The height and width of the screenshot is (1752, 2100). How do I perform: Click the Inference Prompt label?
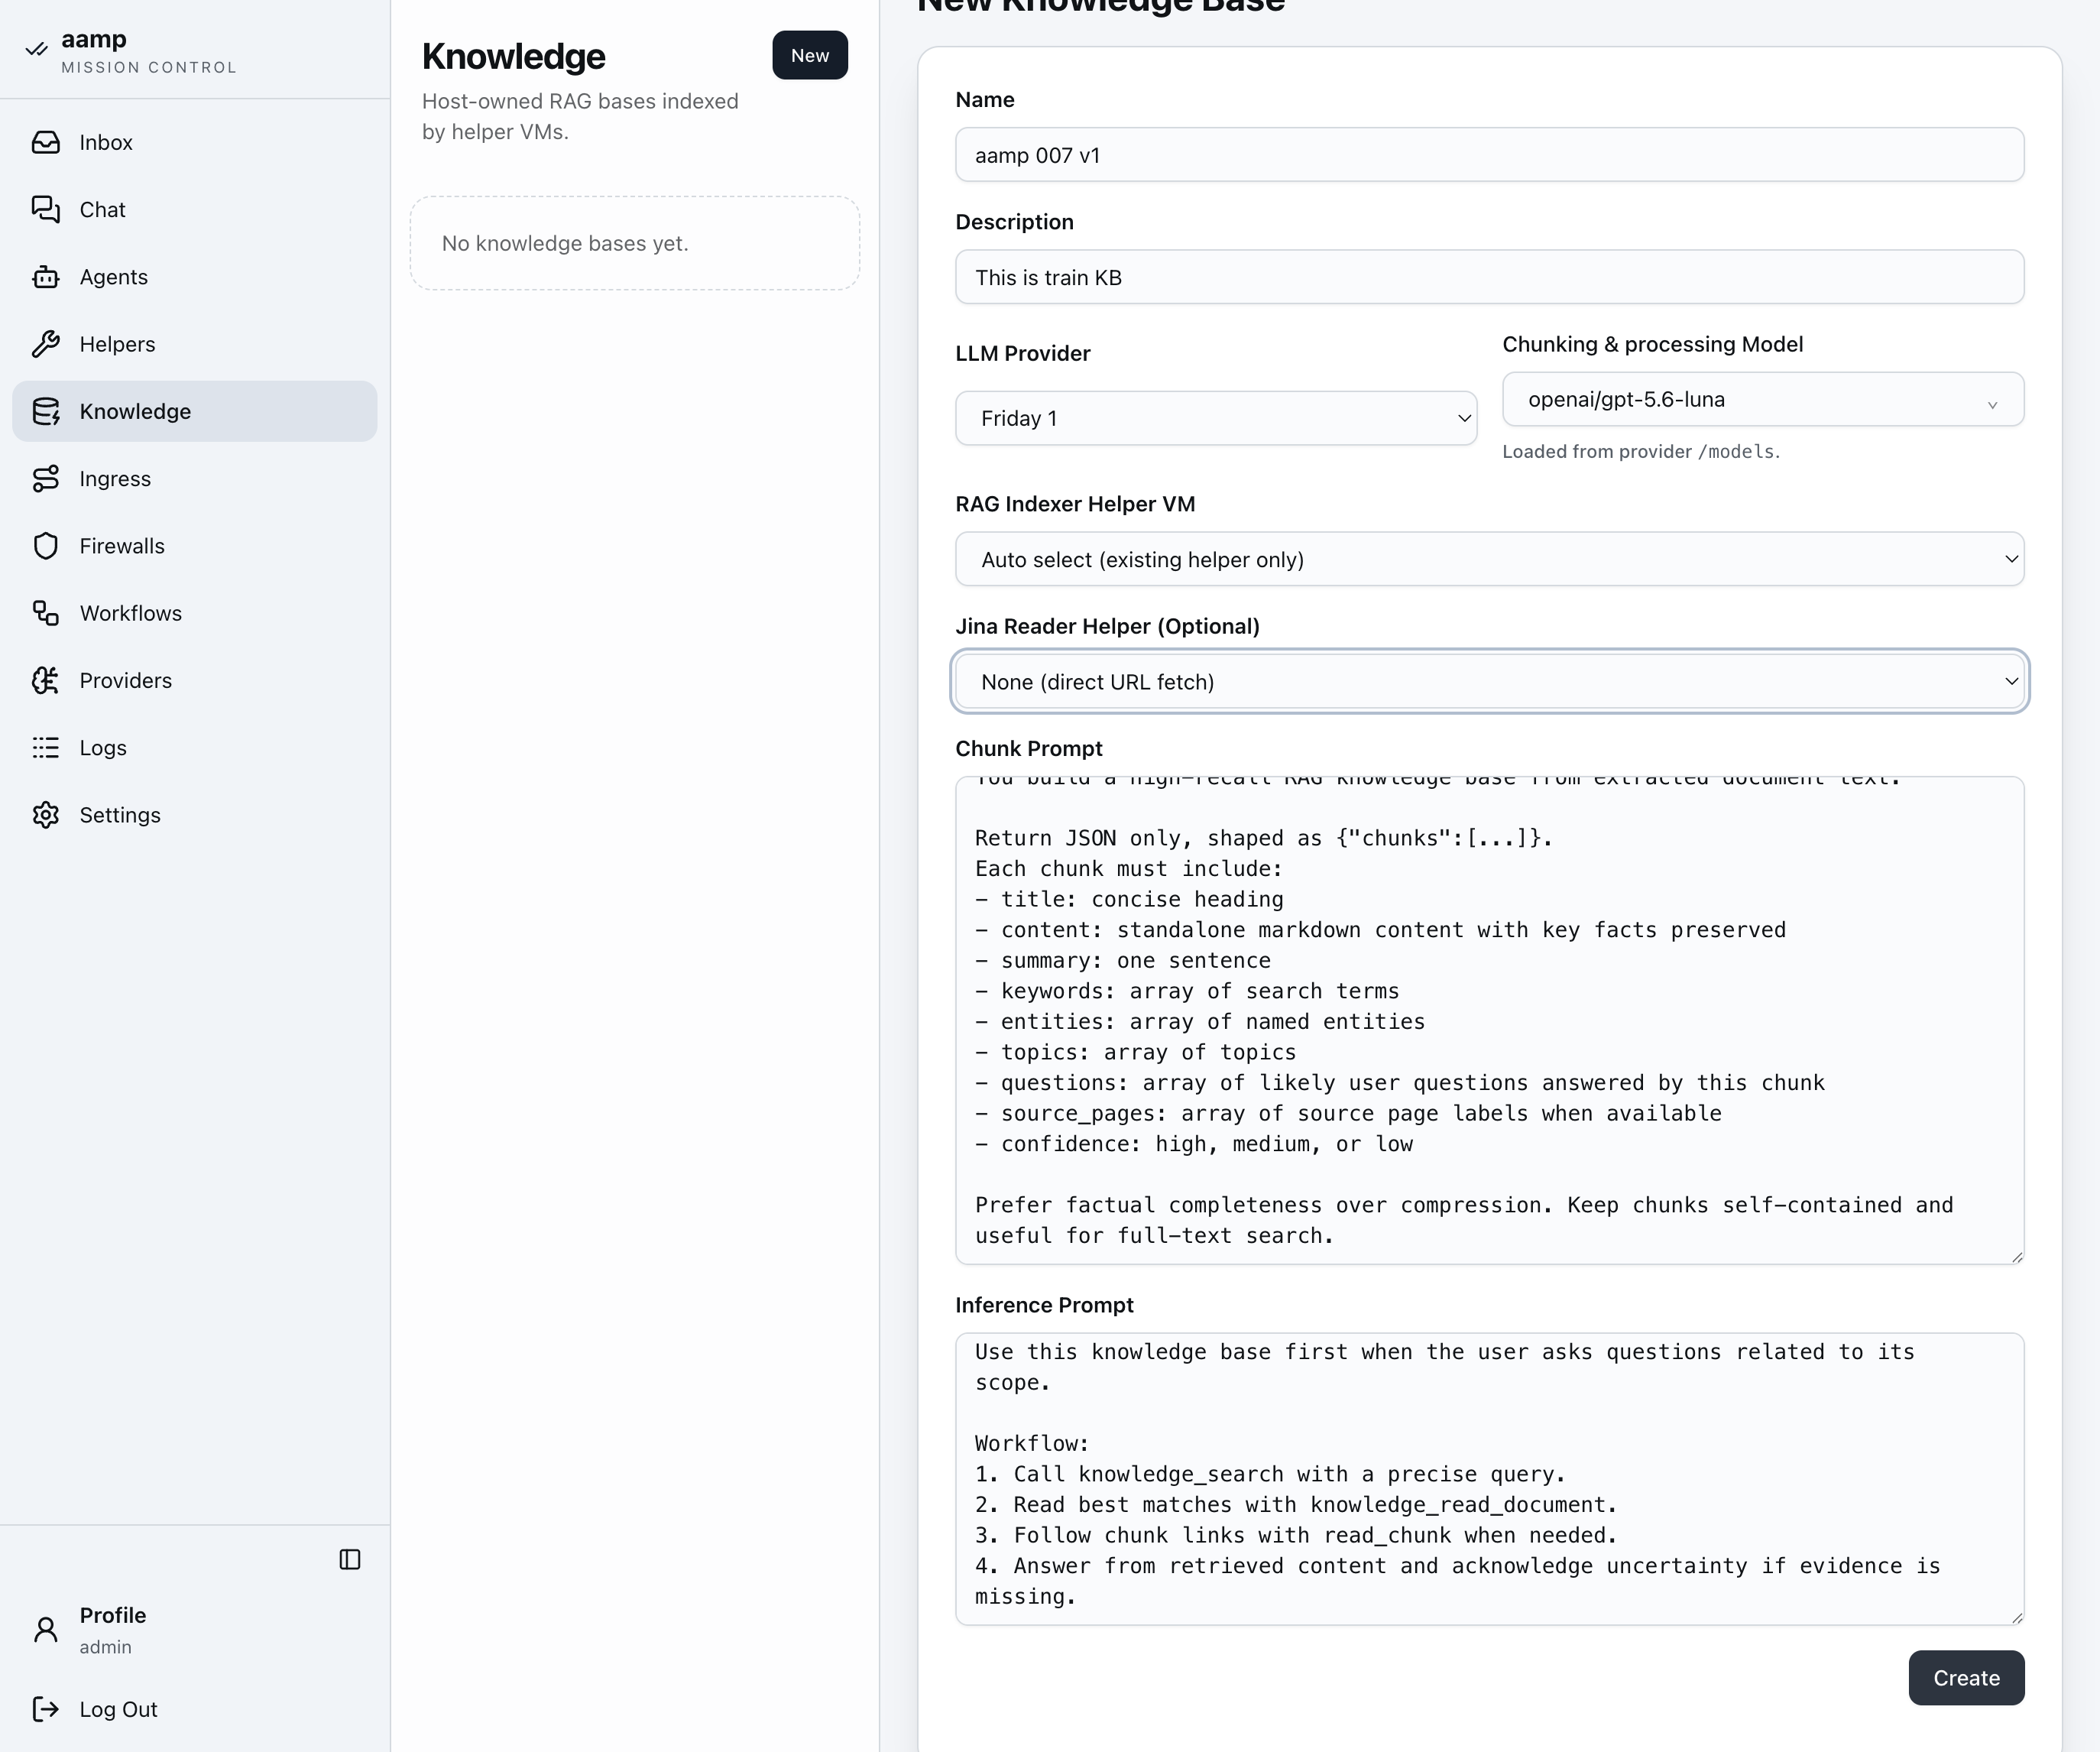(x=1044, y=1305)
